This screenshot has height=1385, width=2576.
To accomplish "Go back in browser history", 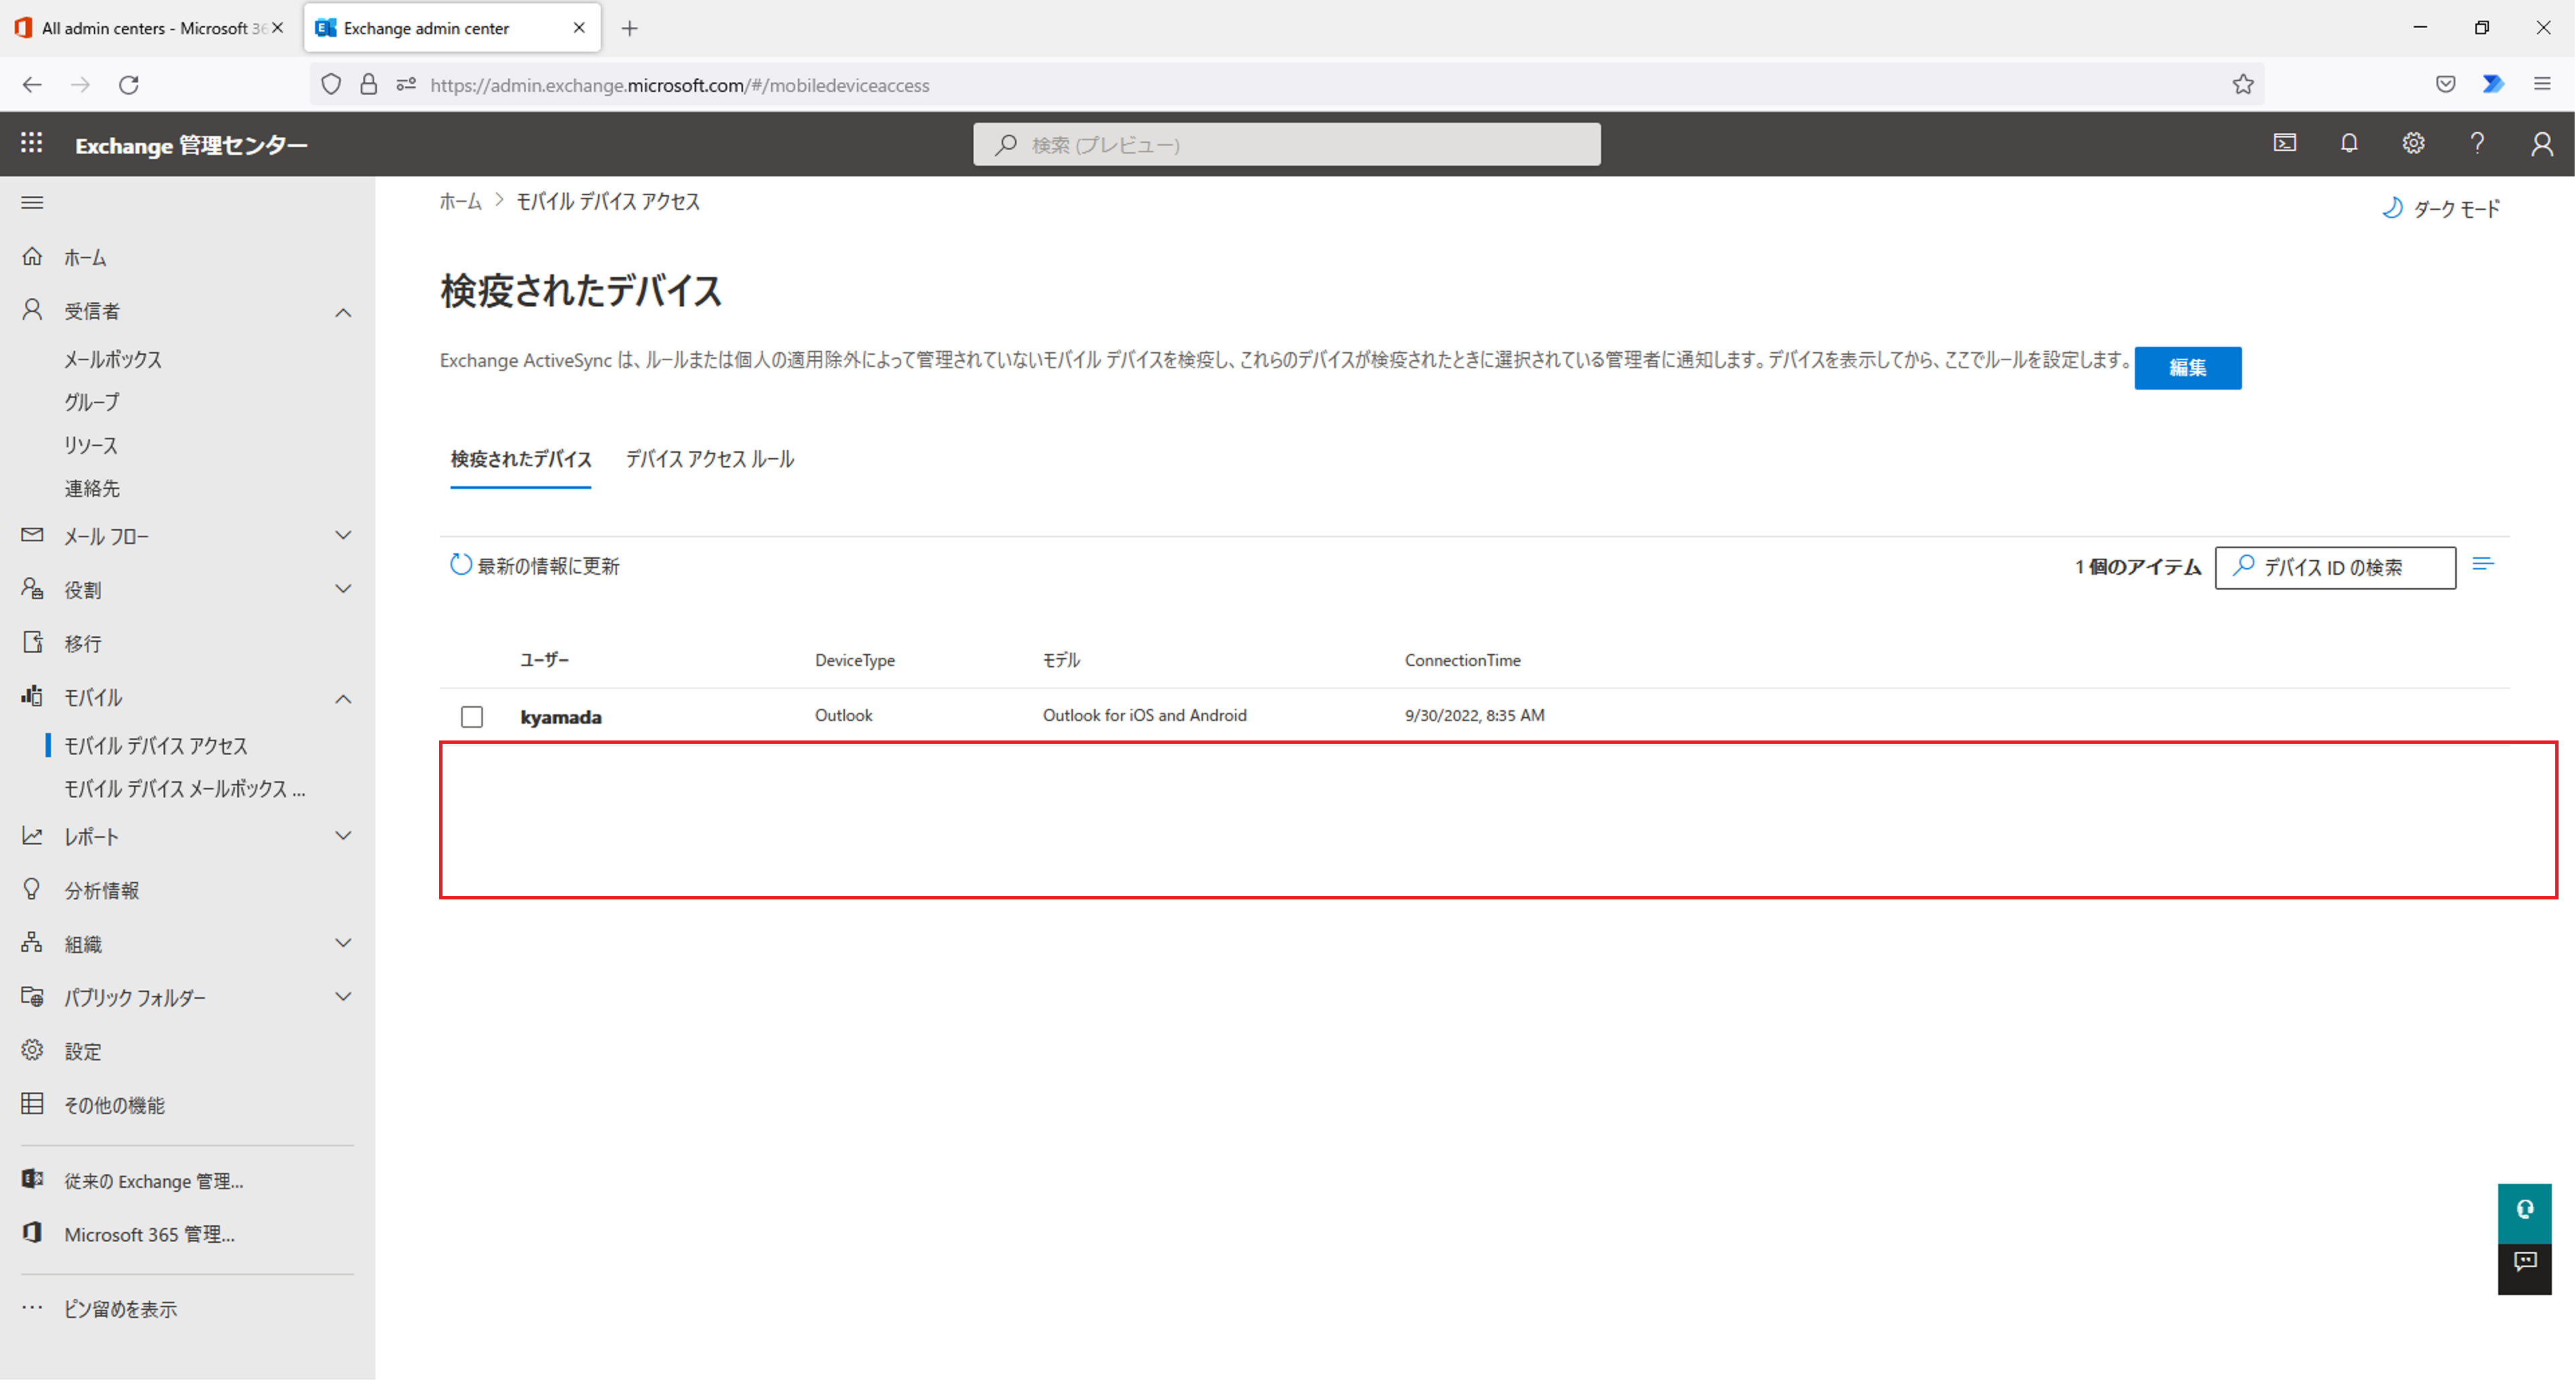I will tap(32, 85).
